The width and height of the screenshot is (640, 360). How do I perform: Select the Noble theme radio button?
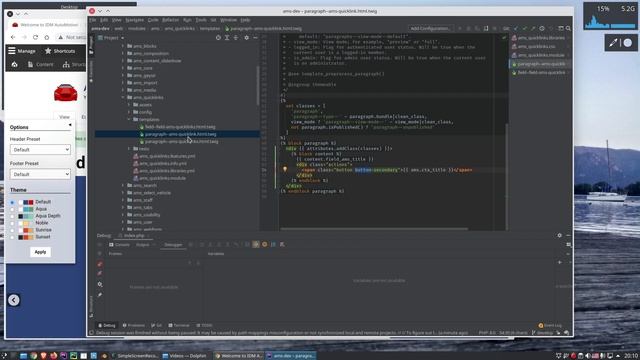pos(12,223)
